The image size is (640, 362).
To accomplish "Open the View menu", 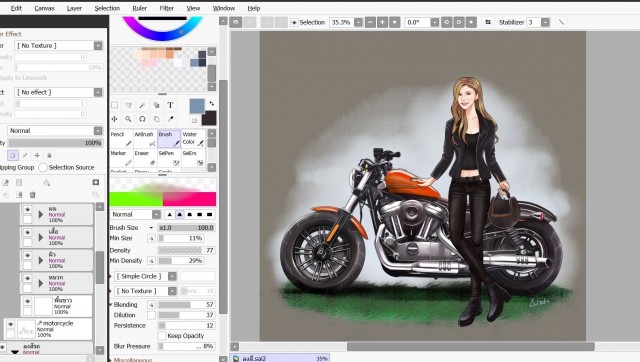I will coord(193,8).
